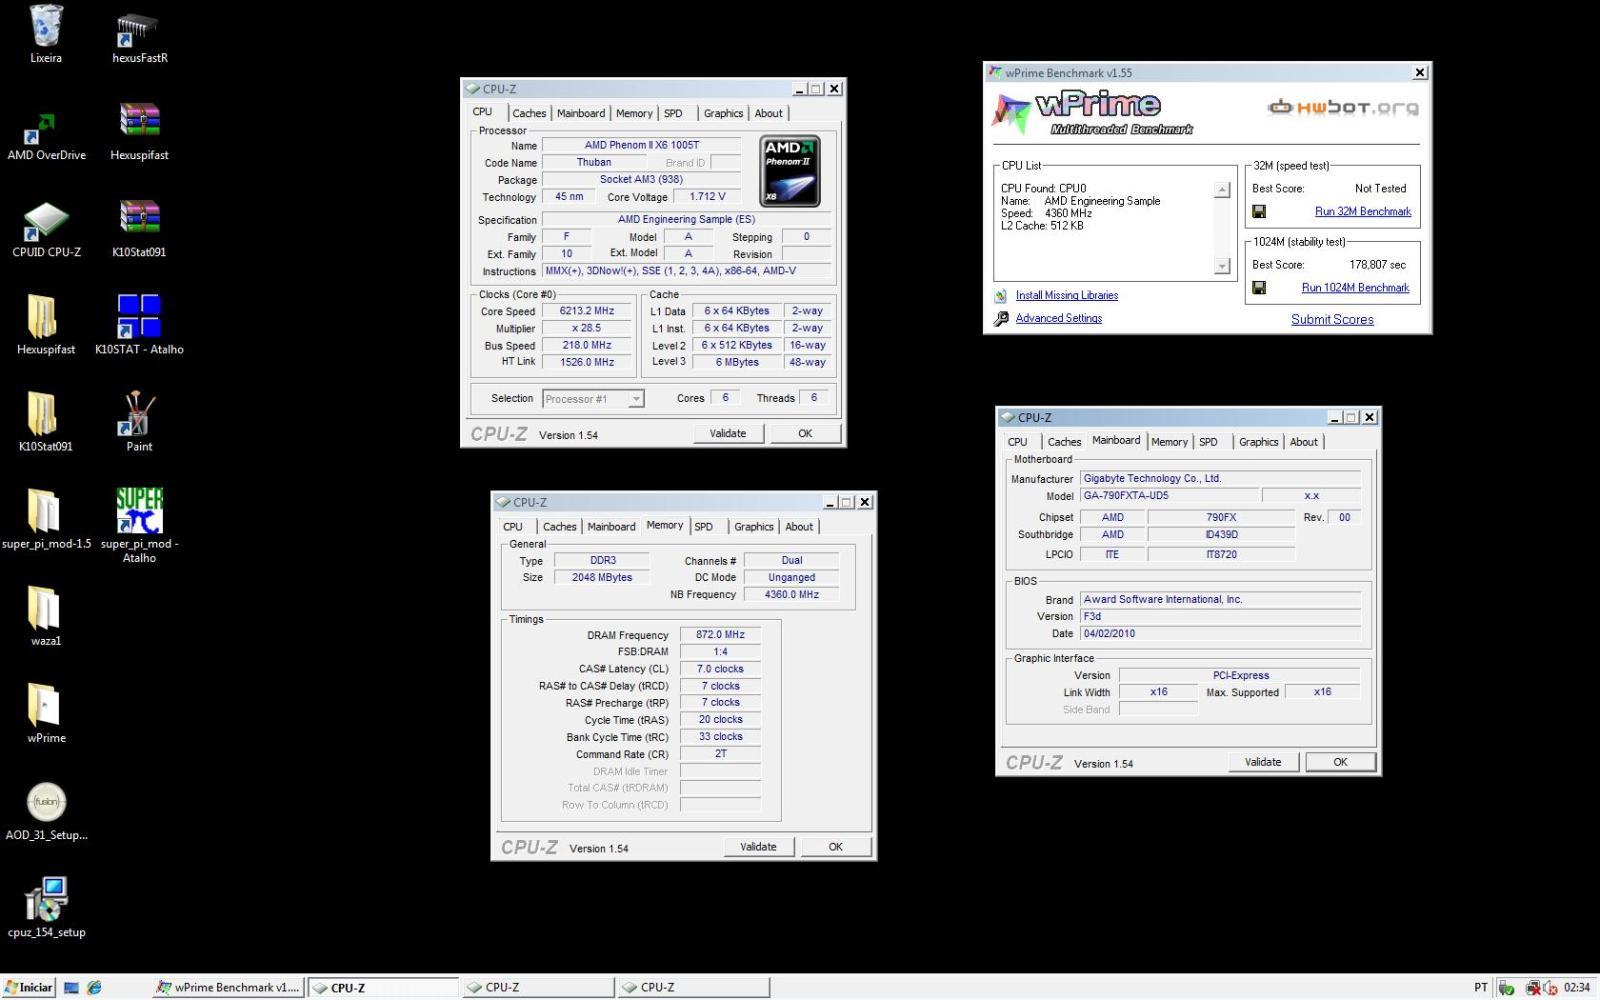
Task: Click the PT language indicator in tray
Action: coord(1481,988)
